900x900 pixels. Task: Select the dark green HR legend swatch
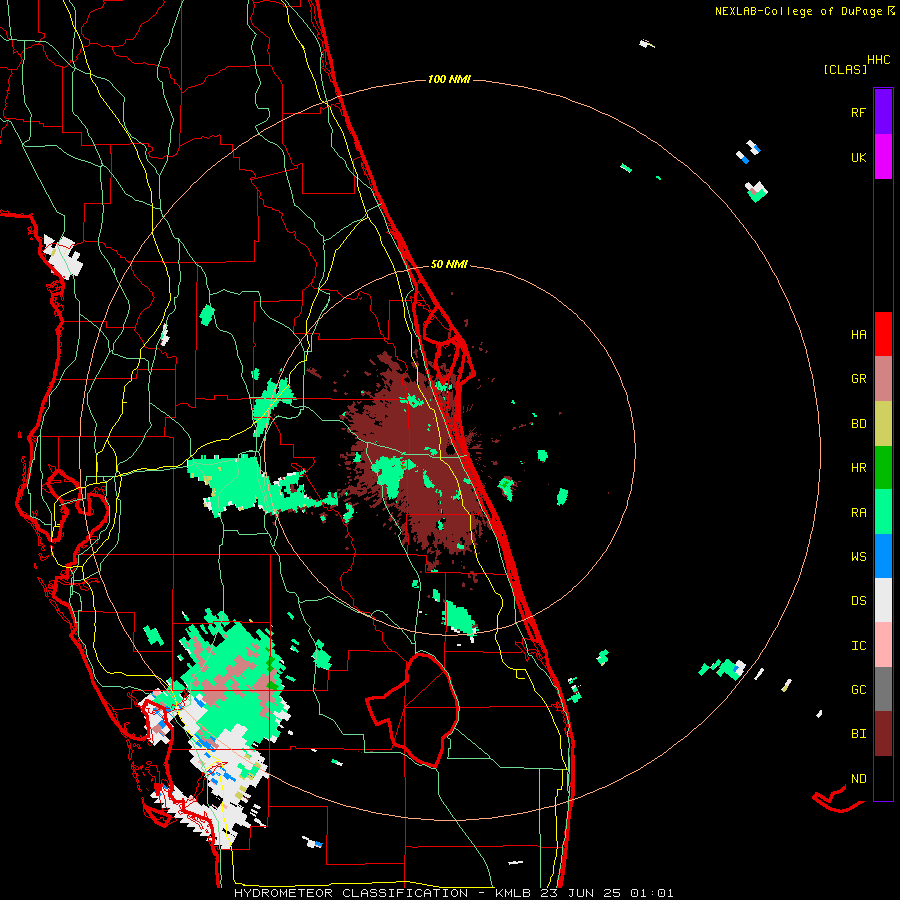[x=883, y=467]
